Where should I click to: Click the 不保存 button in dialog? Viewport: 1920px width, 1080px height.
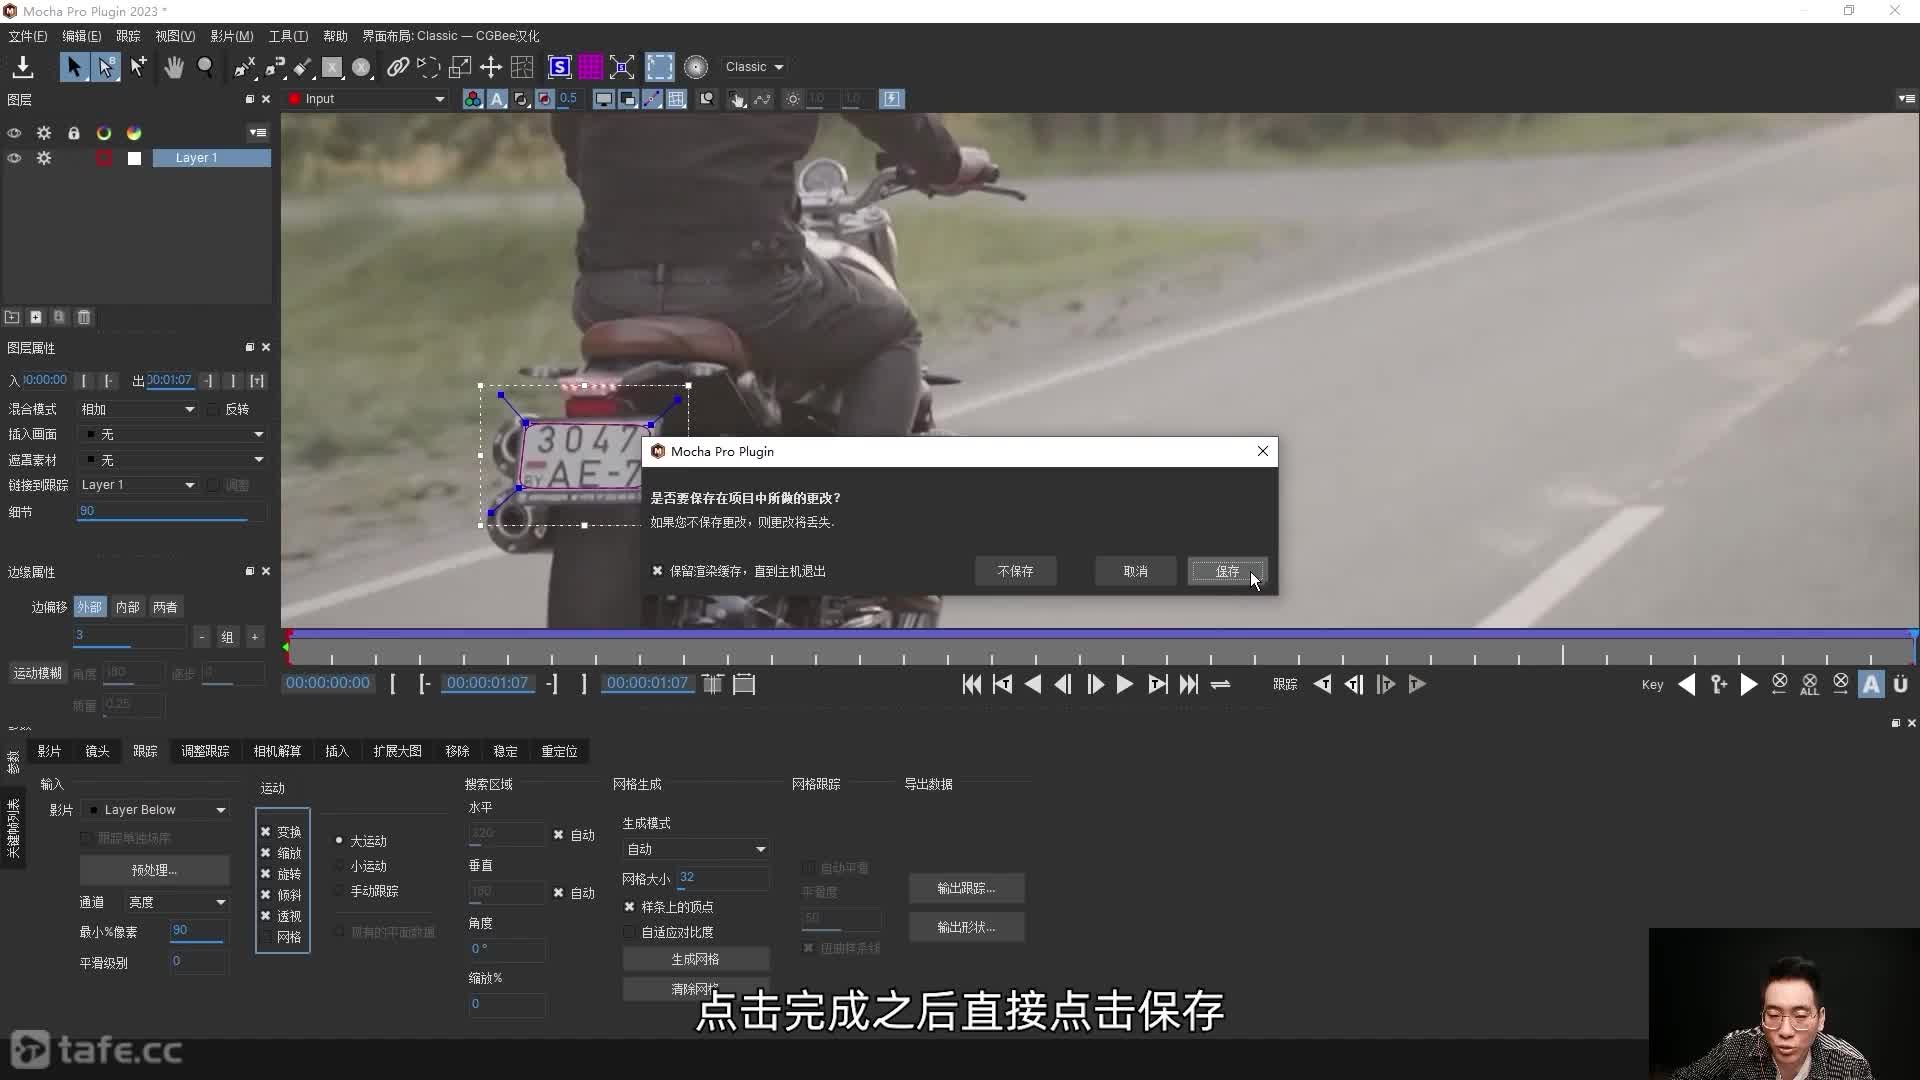(1015, 571)
